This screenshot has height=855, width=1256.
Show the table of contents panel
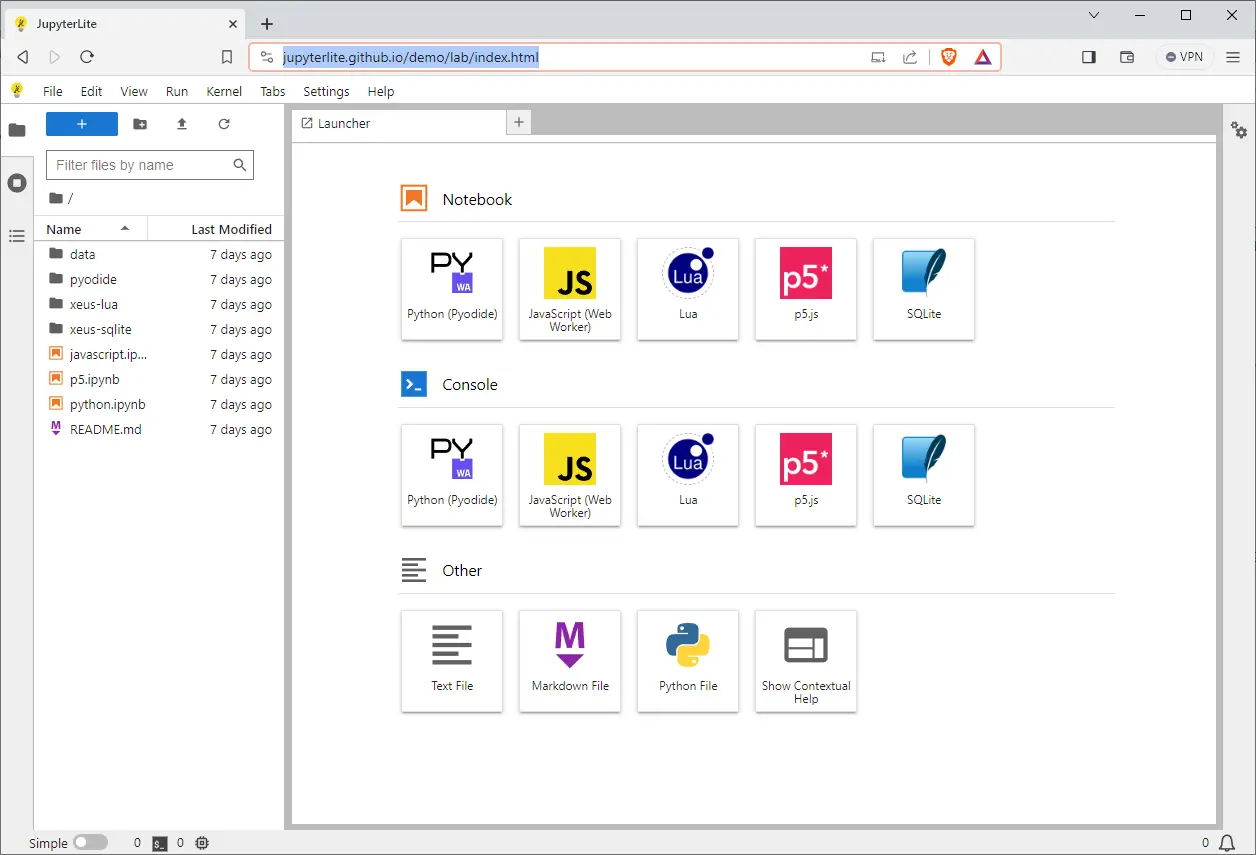17,236
